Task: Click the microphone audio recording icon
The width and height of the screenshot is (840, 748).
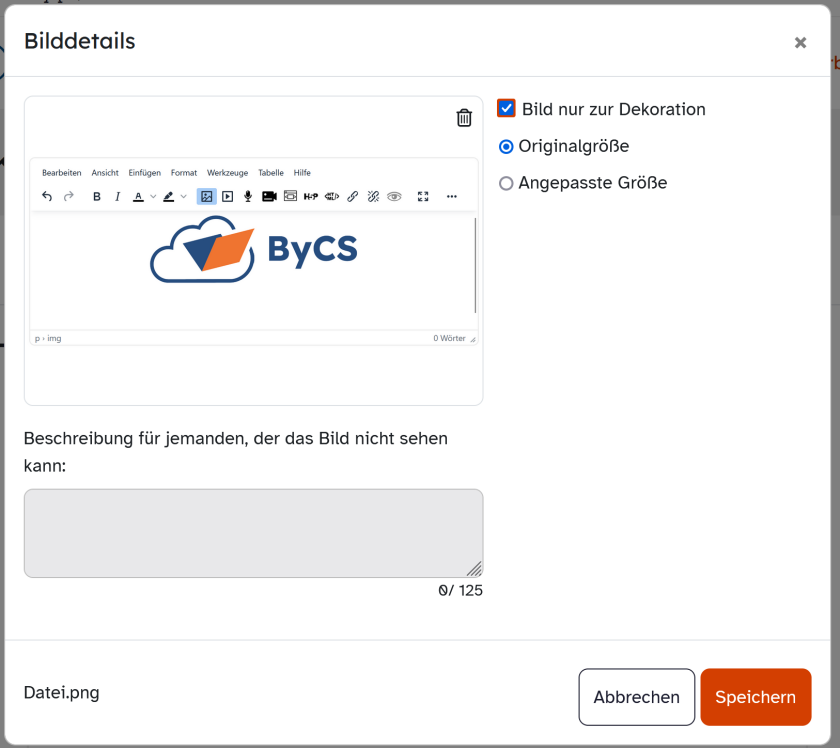Action: point(247,196)
